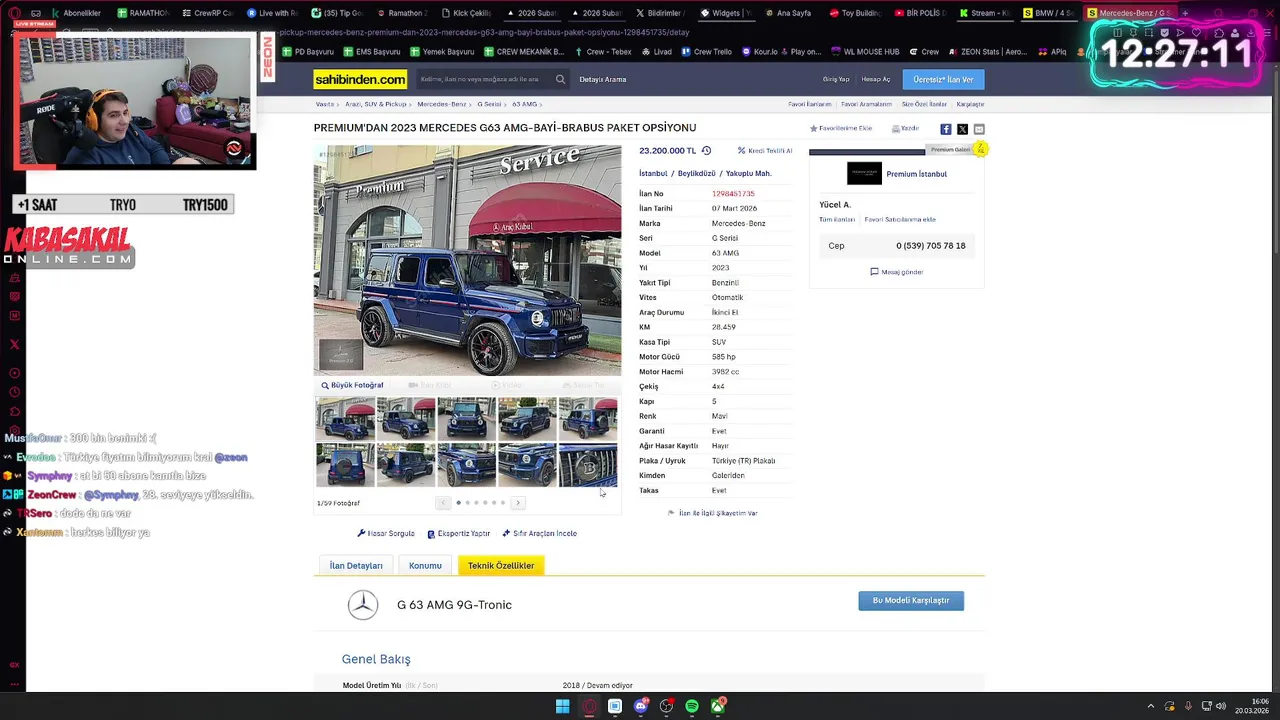Image resolution: width=1280 pixels, height=720 pixels.
Task: Click the Kredi Teklifi Al link
Action: point(765,151)
